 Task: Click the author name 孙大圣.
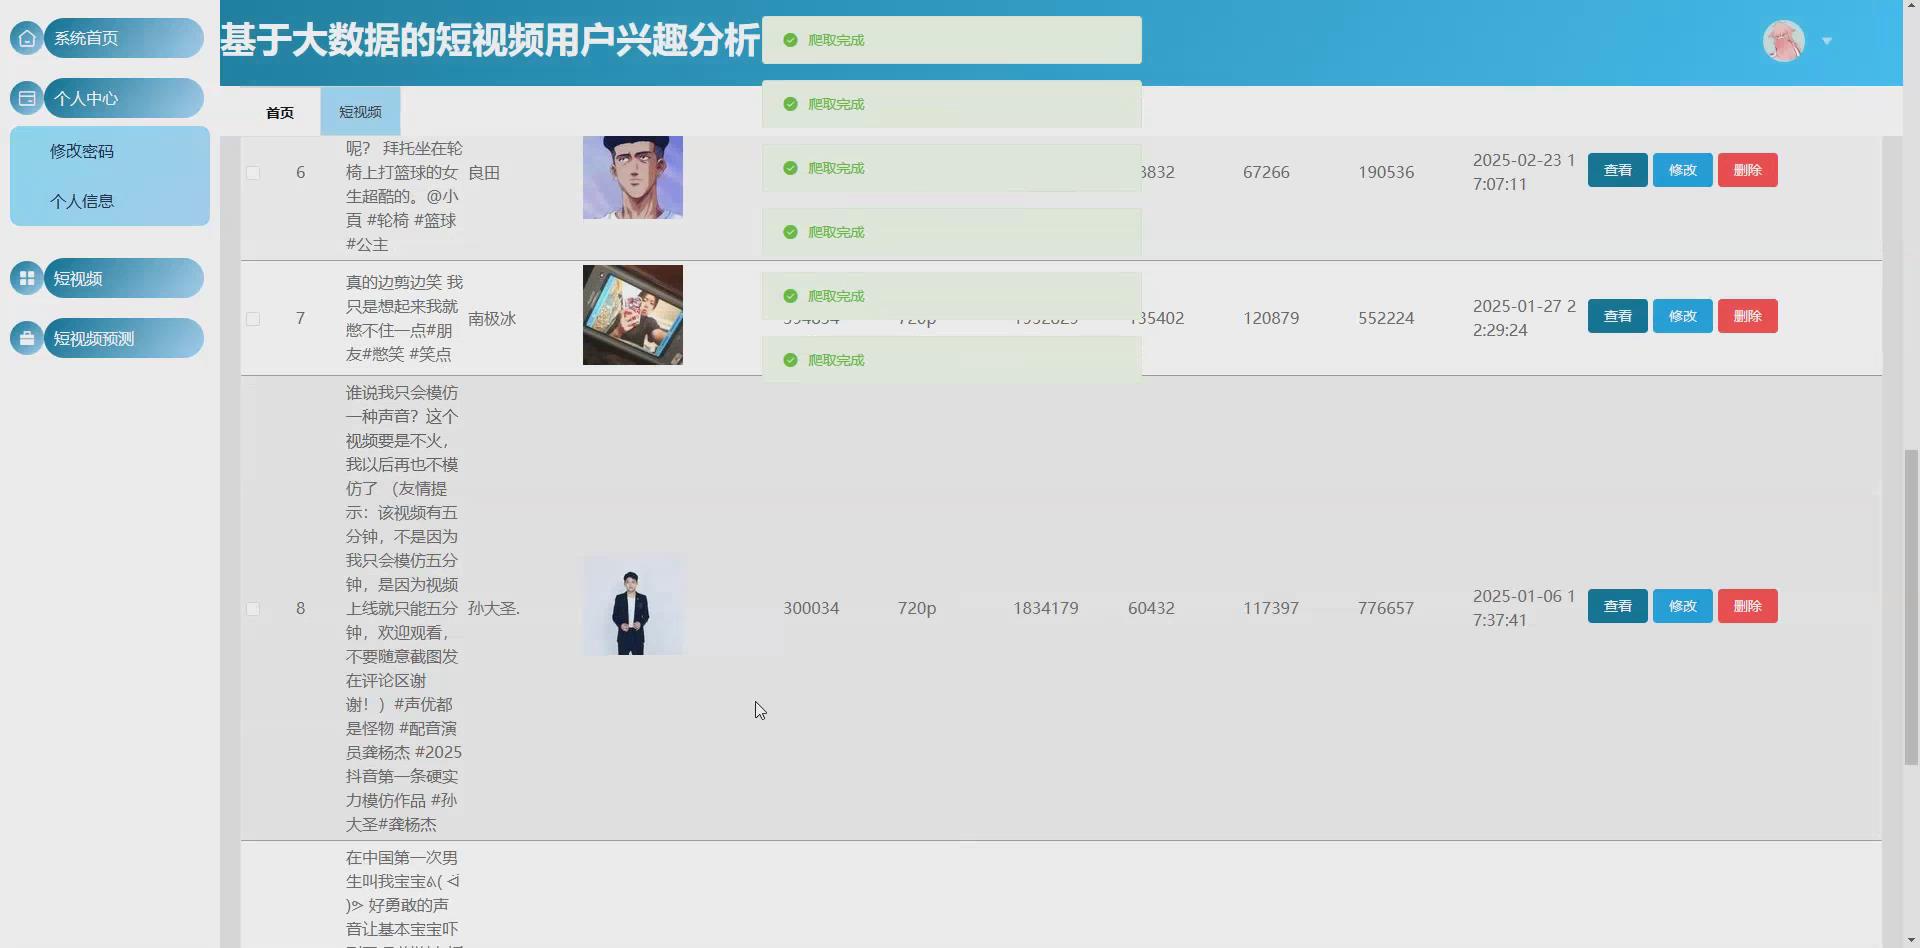[x=494, y=608]
